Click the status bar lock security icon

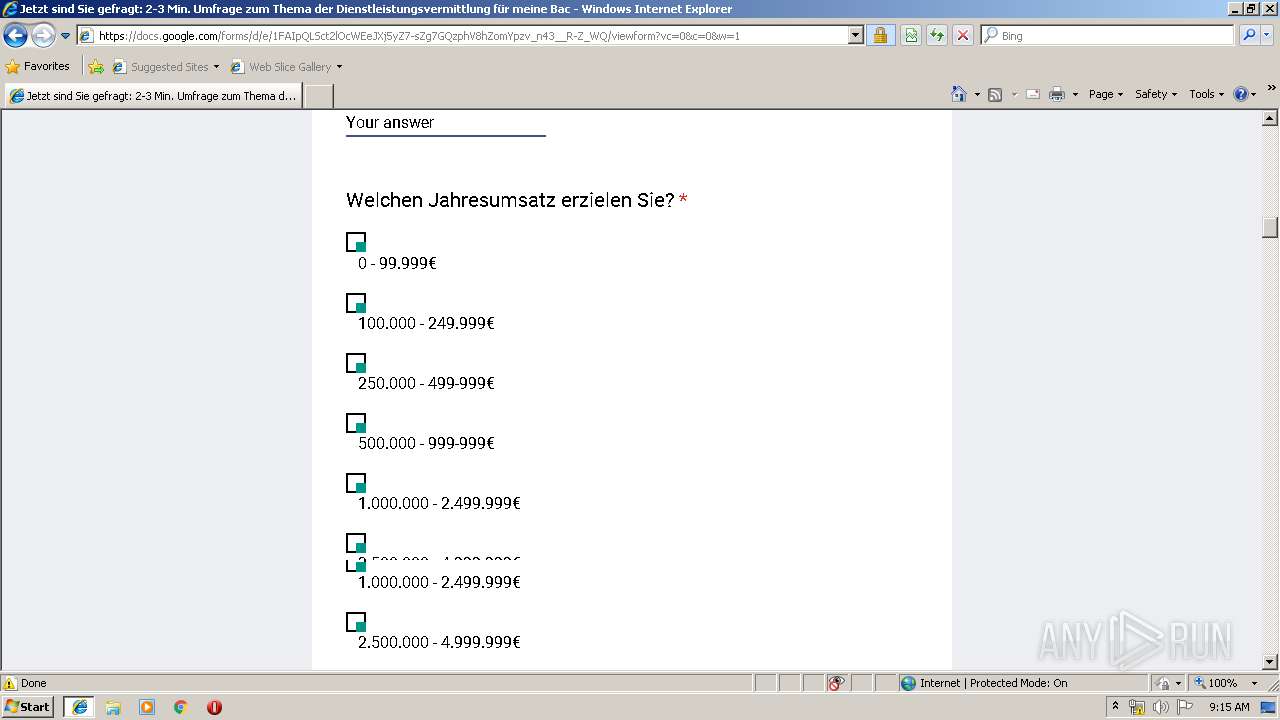coord(1163,683)
